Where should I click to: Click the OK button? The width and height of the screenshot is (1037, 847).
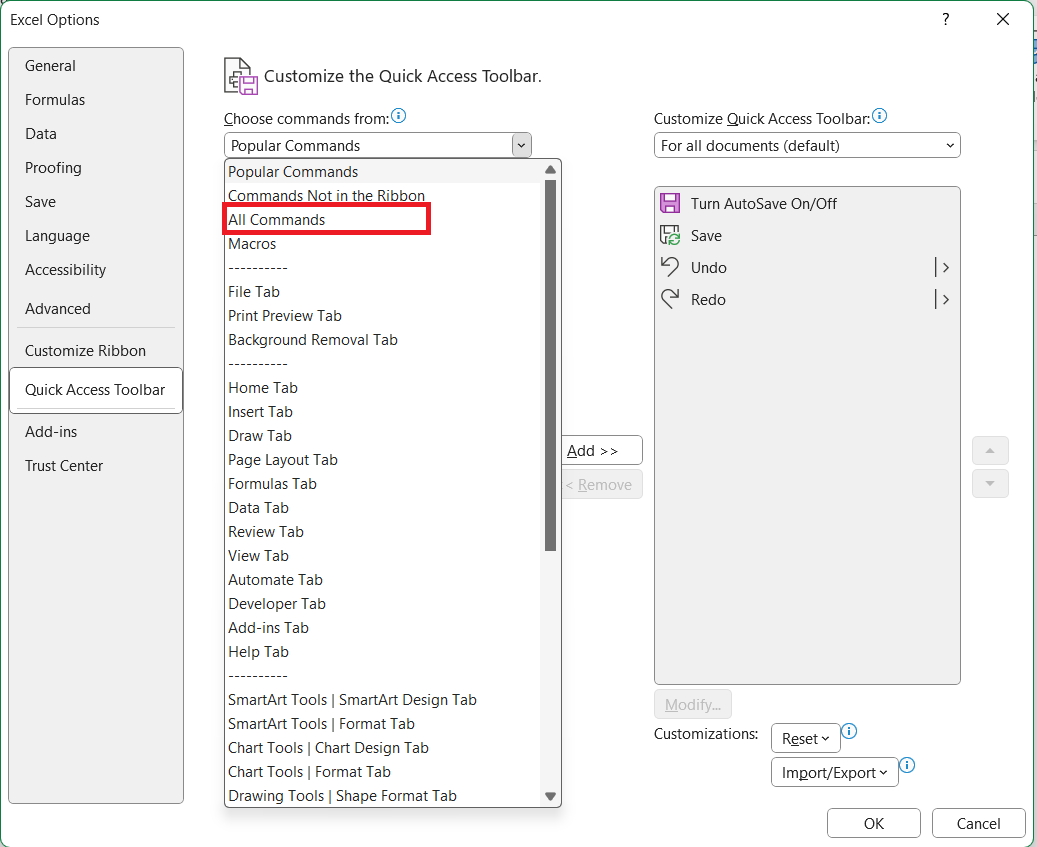click(x=874, y=823)
